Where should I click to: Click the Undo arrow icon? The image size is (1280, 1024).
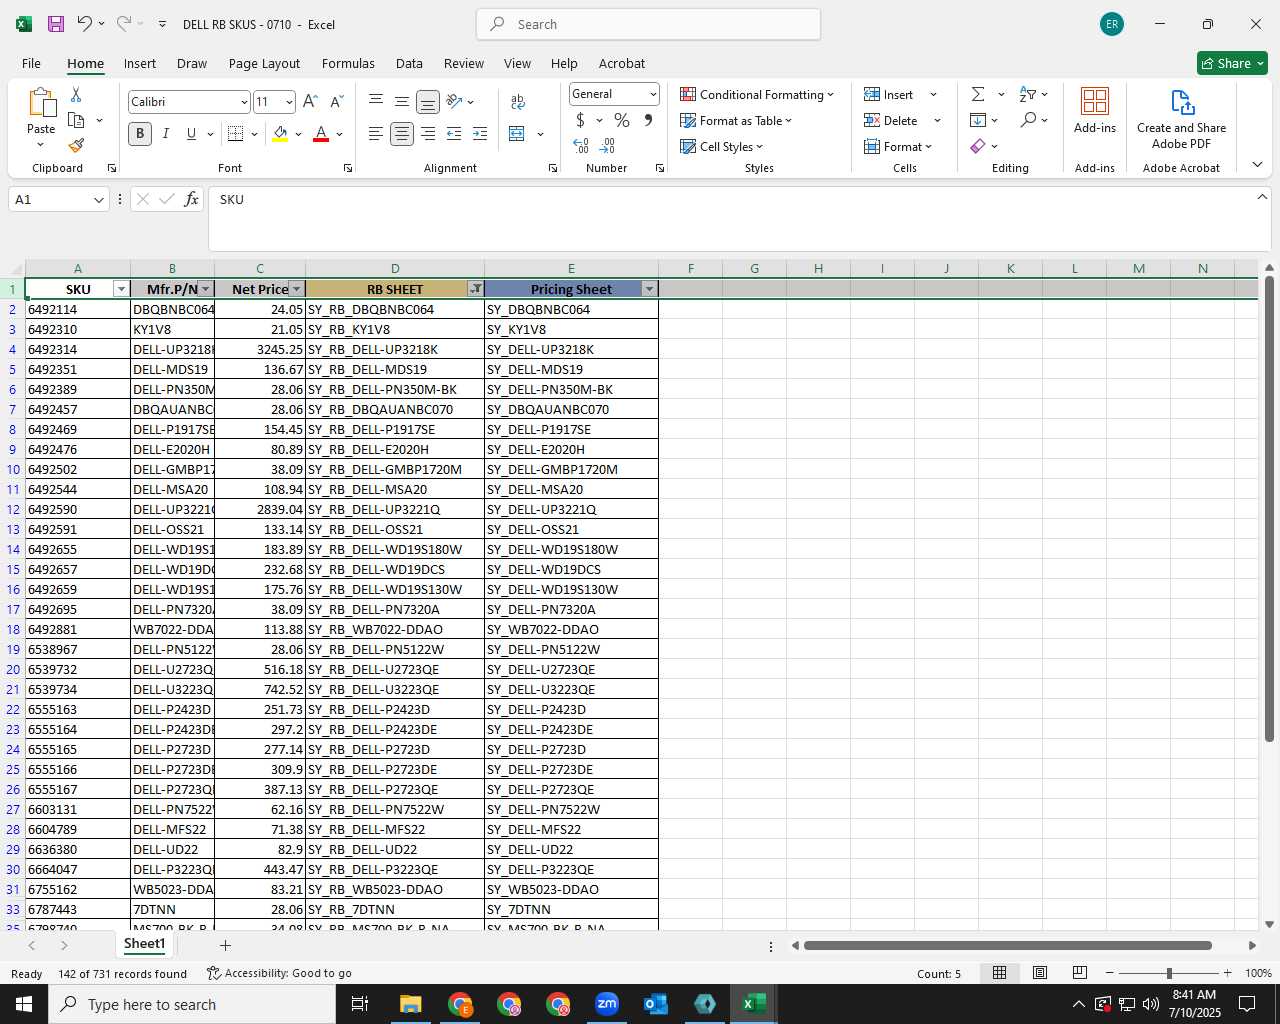[x=85, y=24]
